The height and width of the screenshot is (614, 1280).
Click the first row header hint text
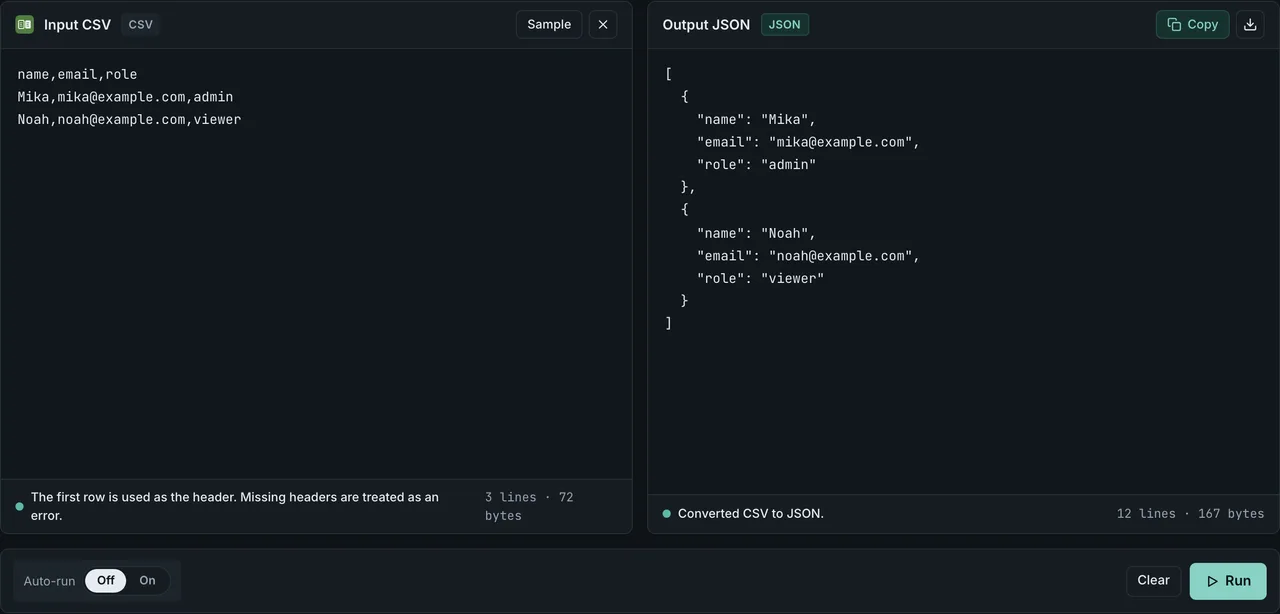(x=235, y=506)
